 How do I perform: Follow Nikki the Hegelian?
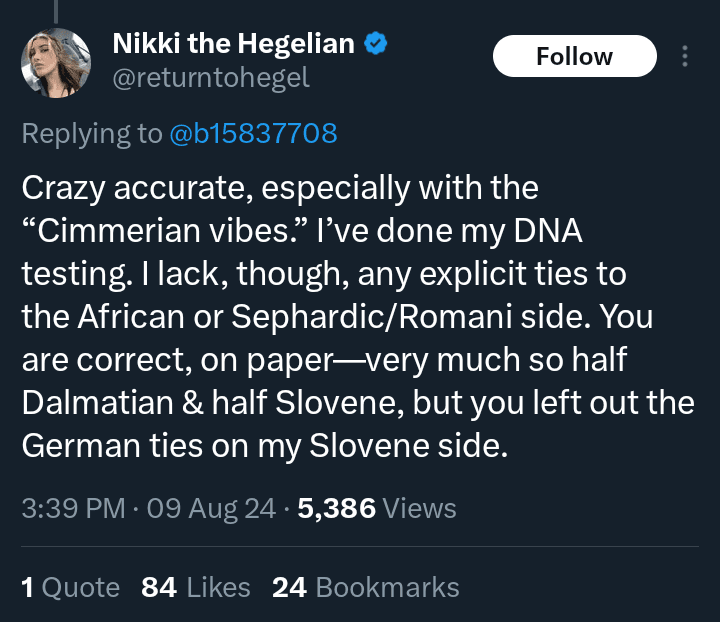click(x=574, y=56)
